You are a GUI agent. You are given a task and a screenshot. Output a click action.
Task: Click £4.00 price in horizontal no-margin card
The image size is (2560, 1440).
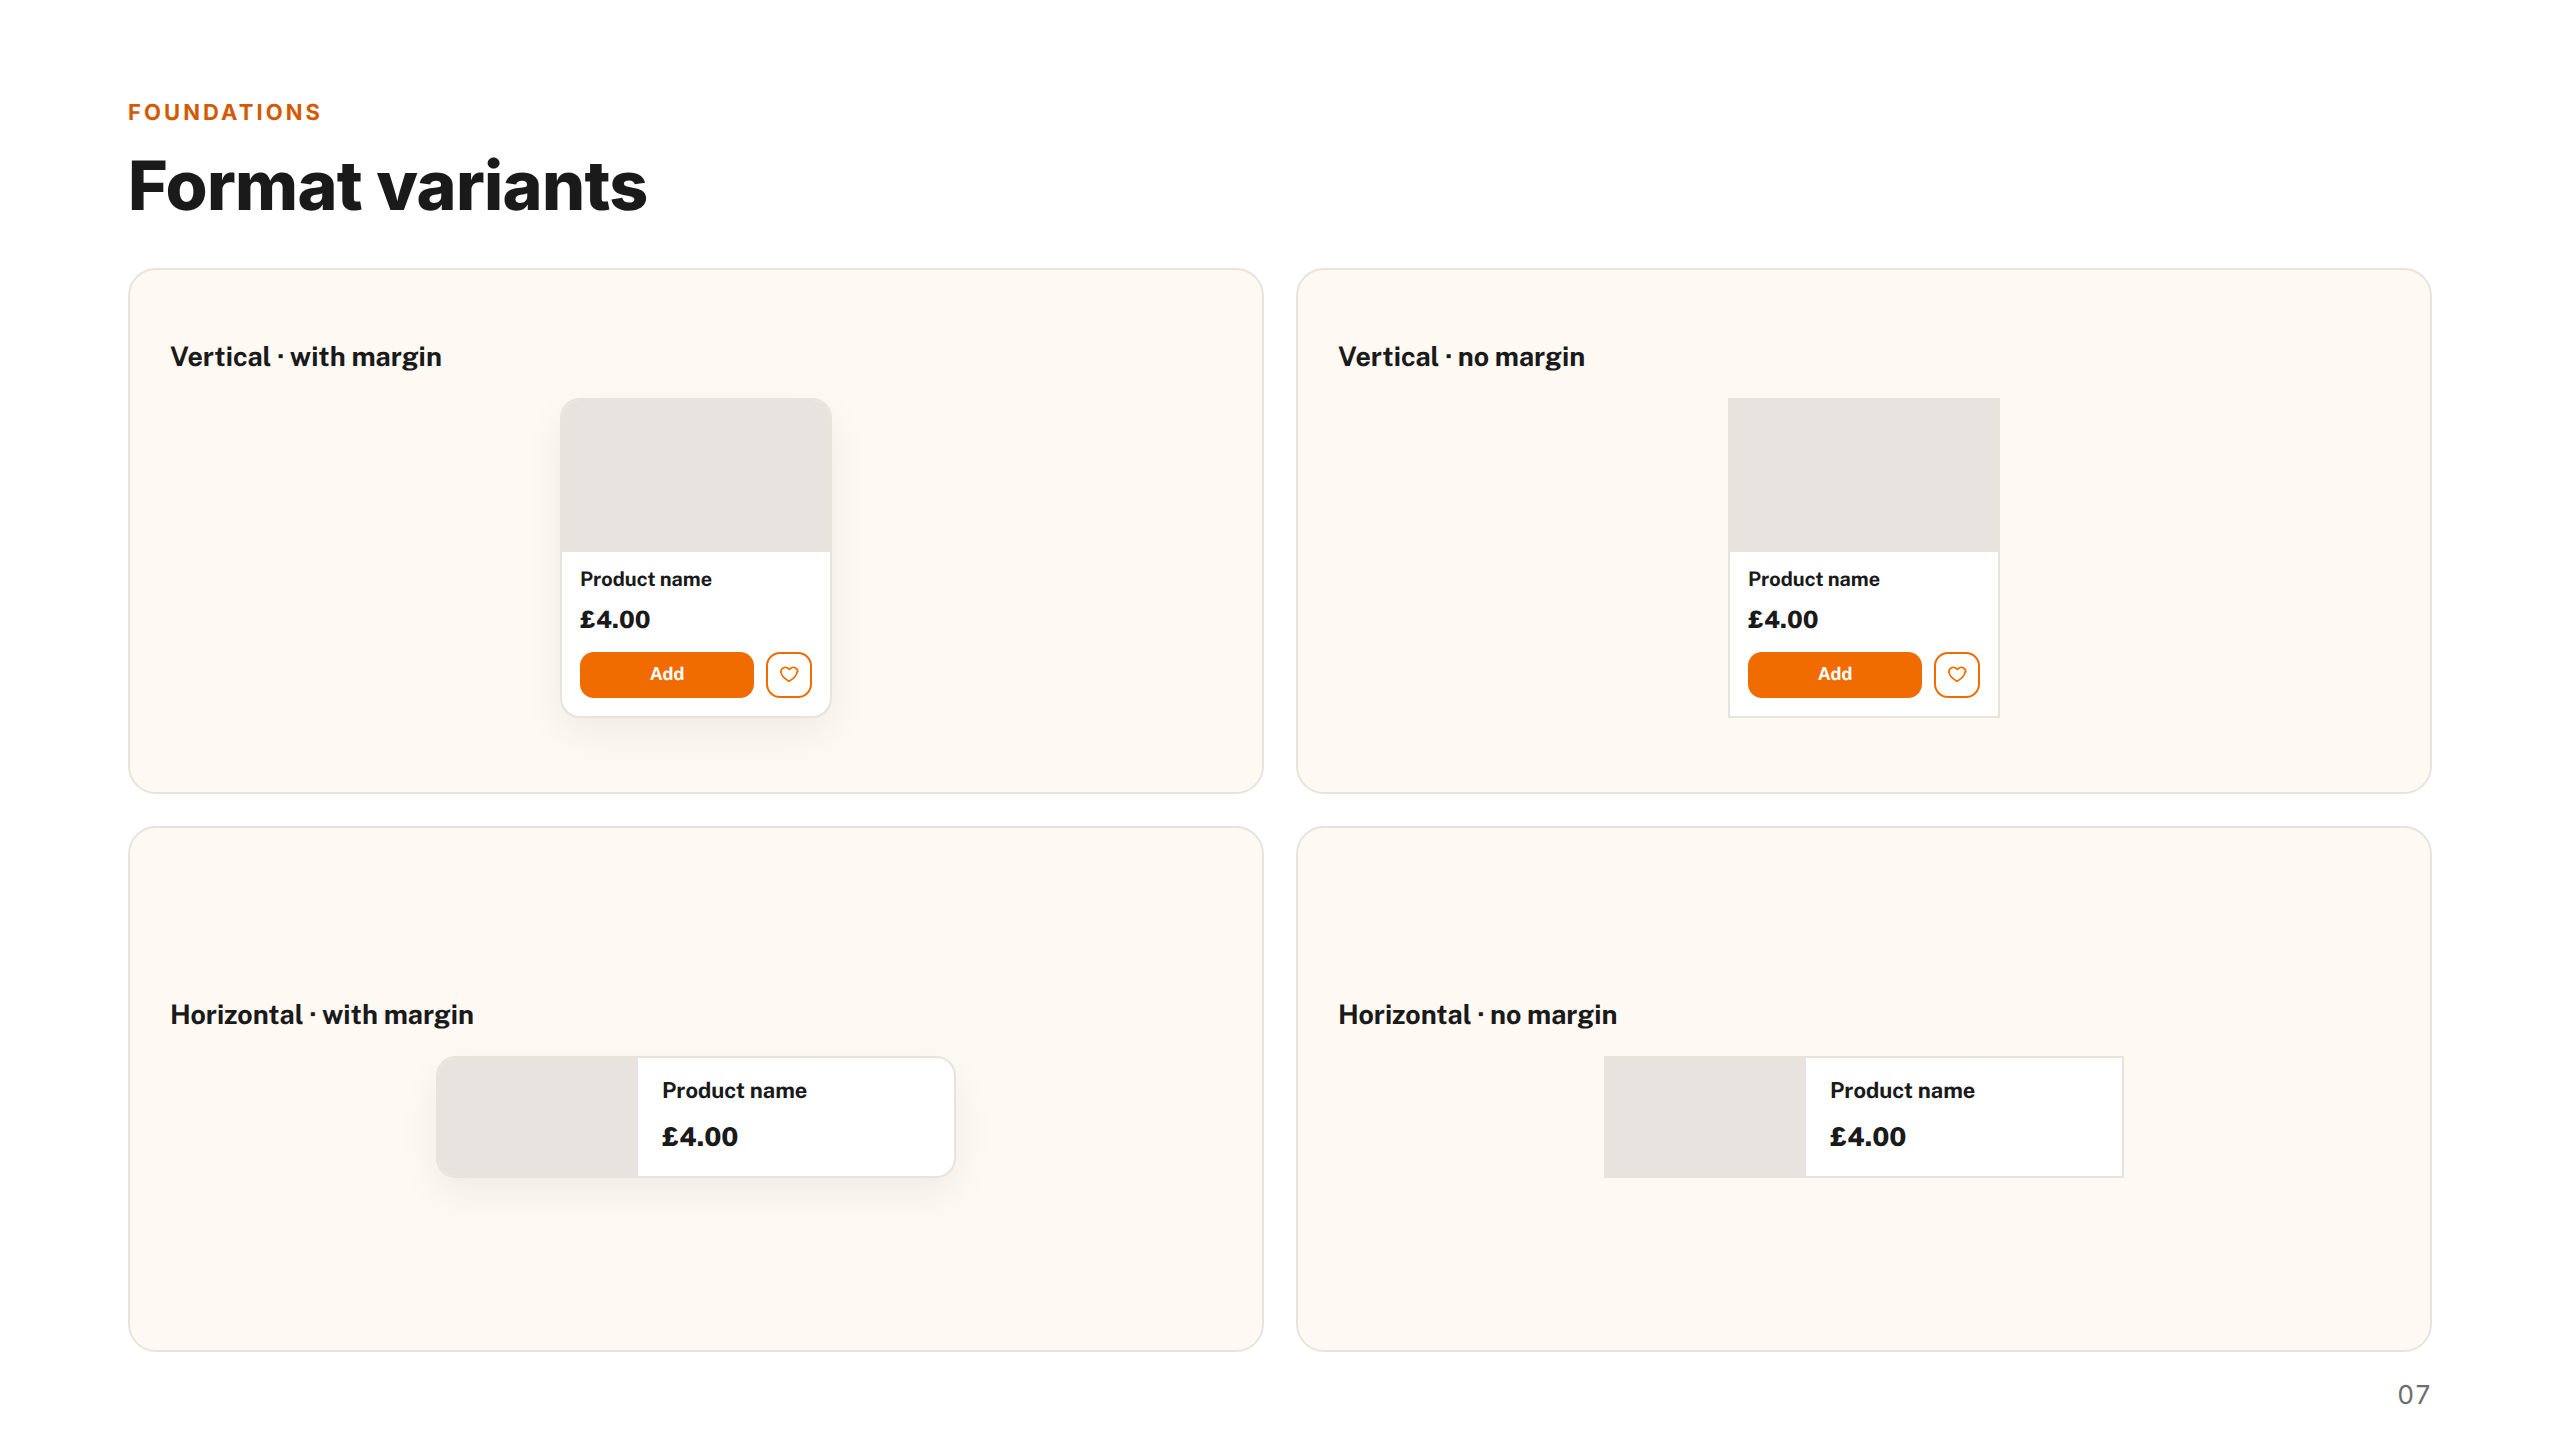pos(1868,1137)
